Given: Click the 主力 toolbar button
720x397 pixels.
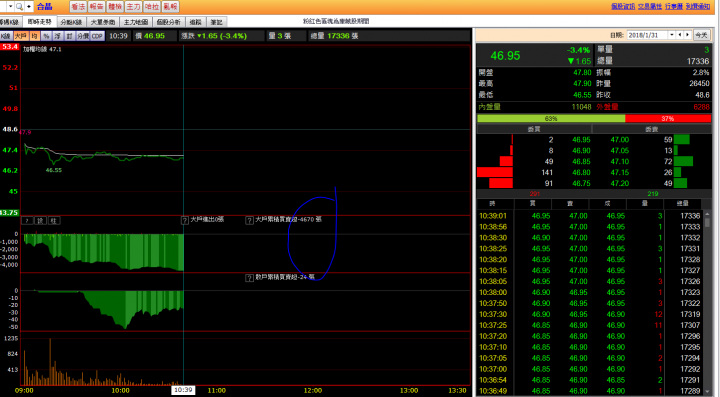Looking at the screenshot, I should [x=133, y=6].
